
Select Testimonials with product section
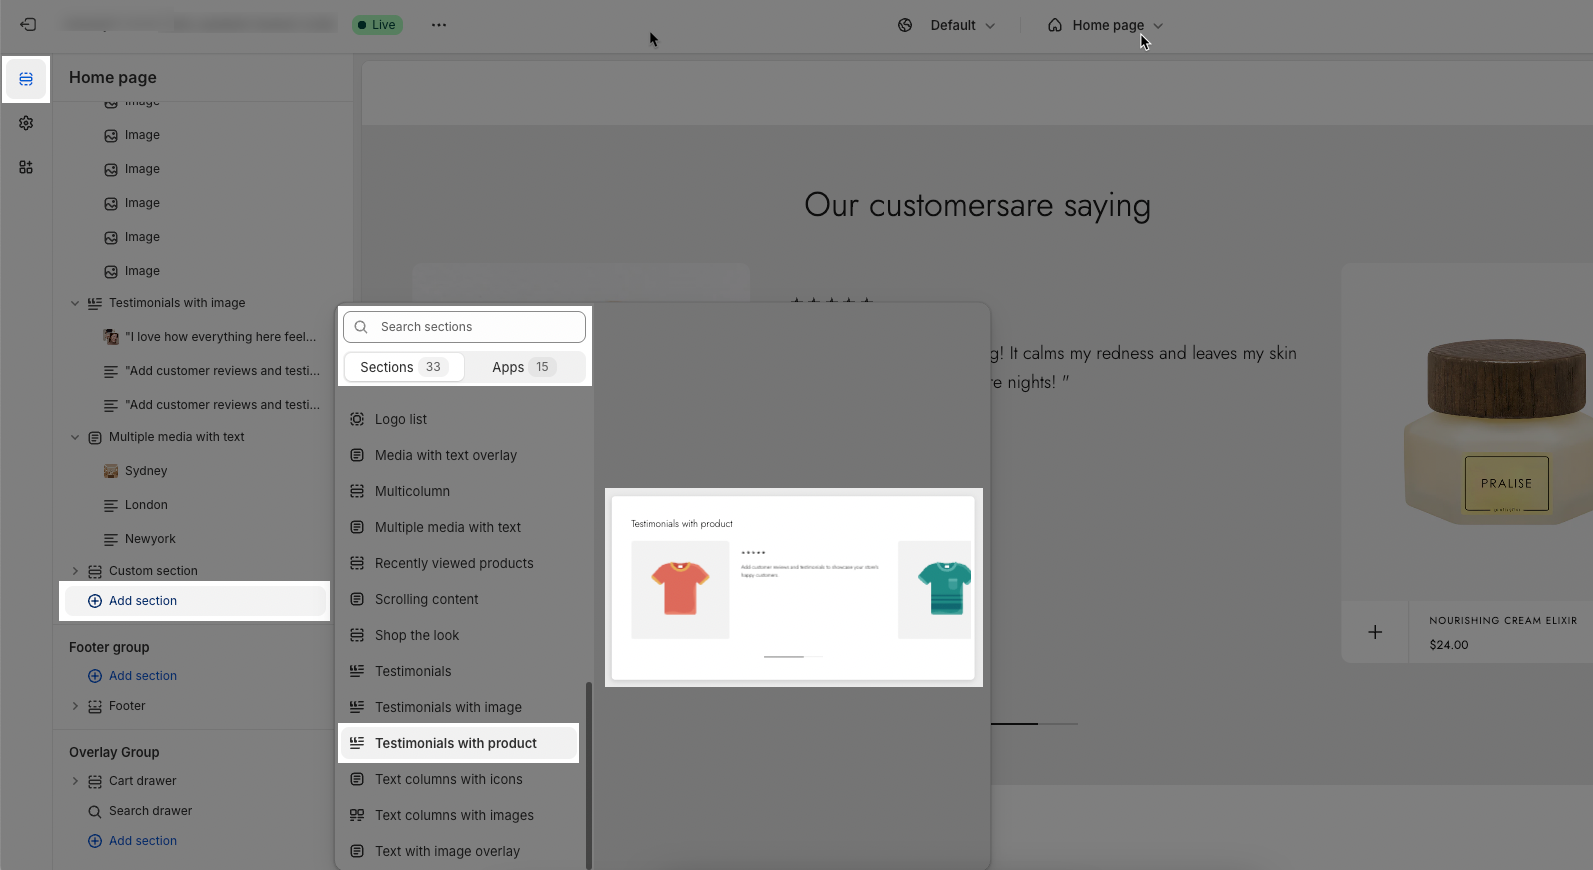coord(457,743)
